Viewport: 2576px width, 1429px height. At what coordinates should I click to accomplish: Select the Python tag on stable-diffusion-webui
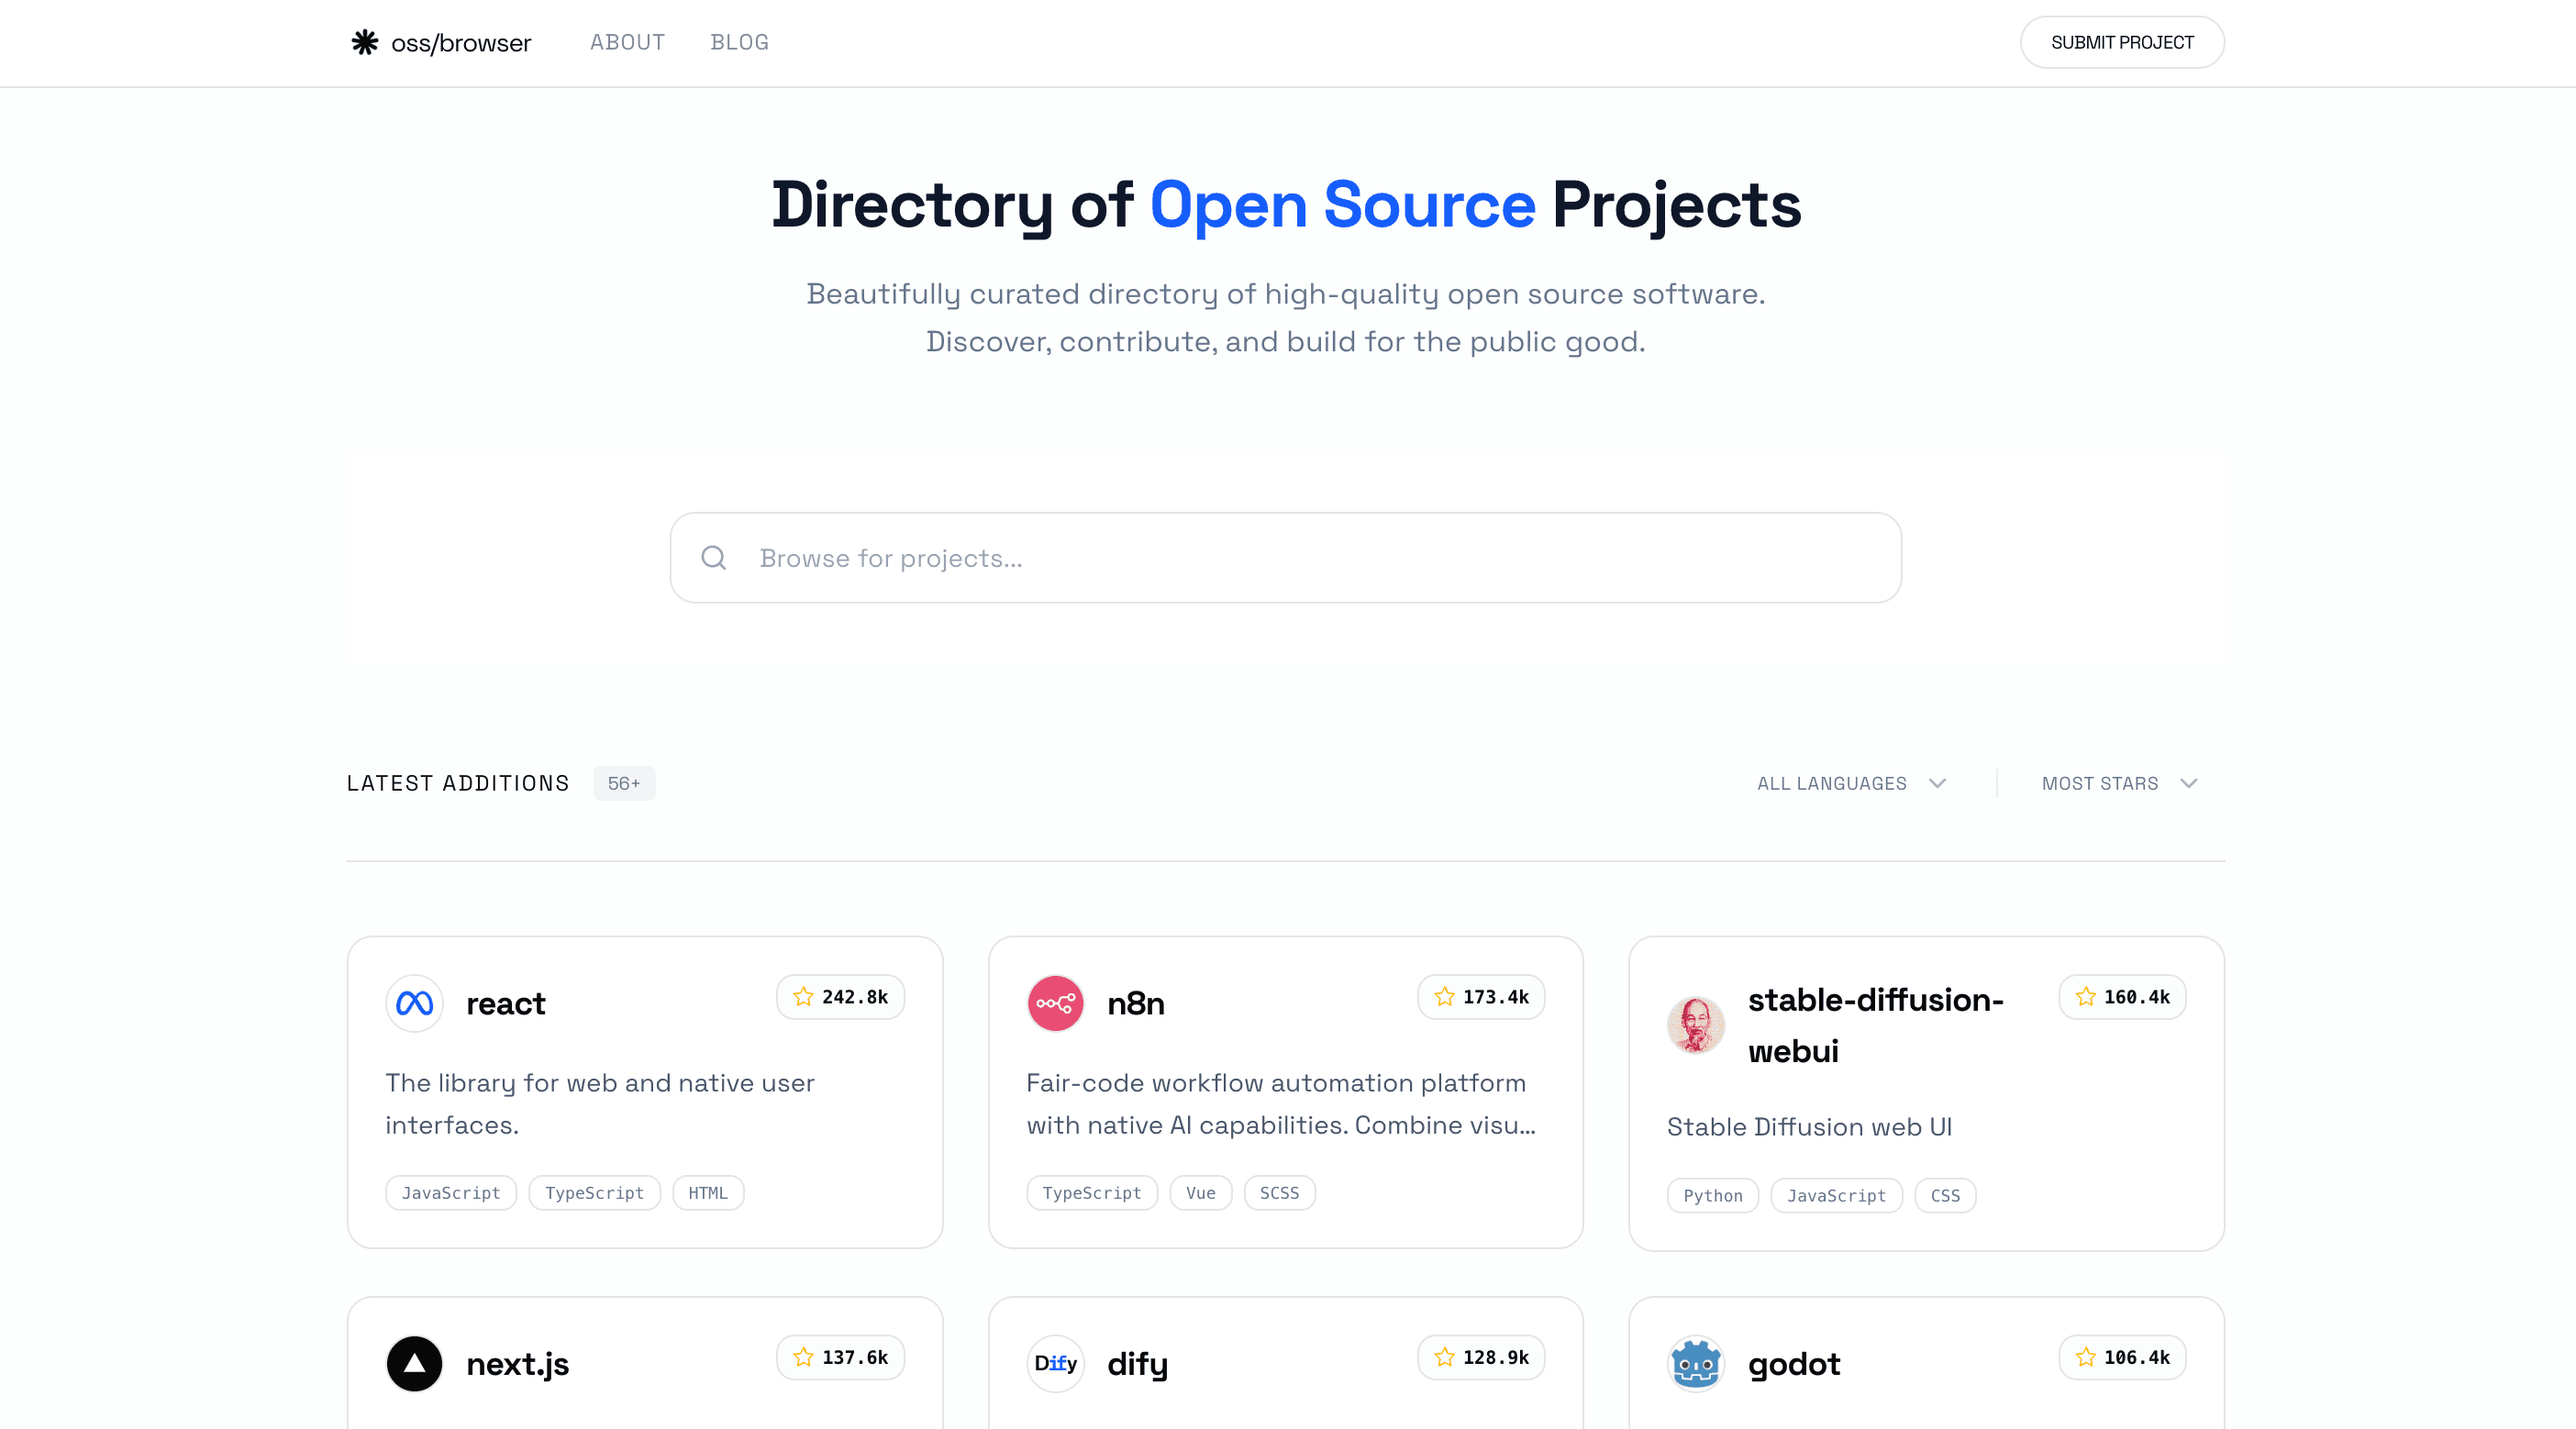(1712, 1195)
